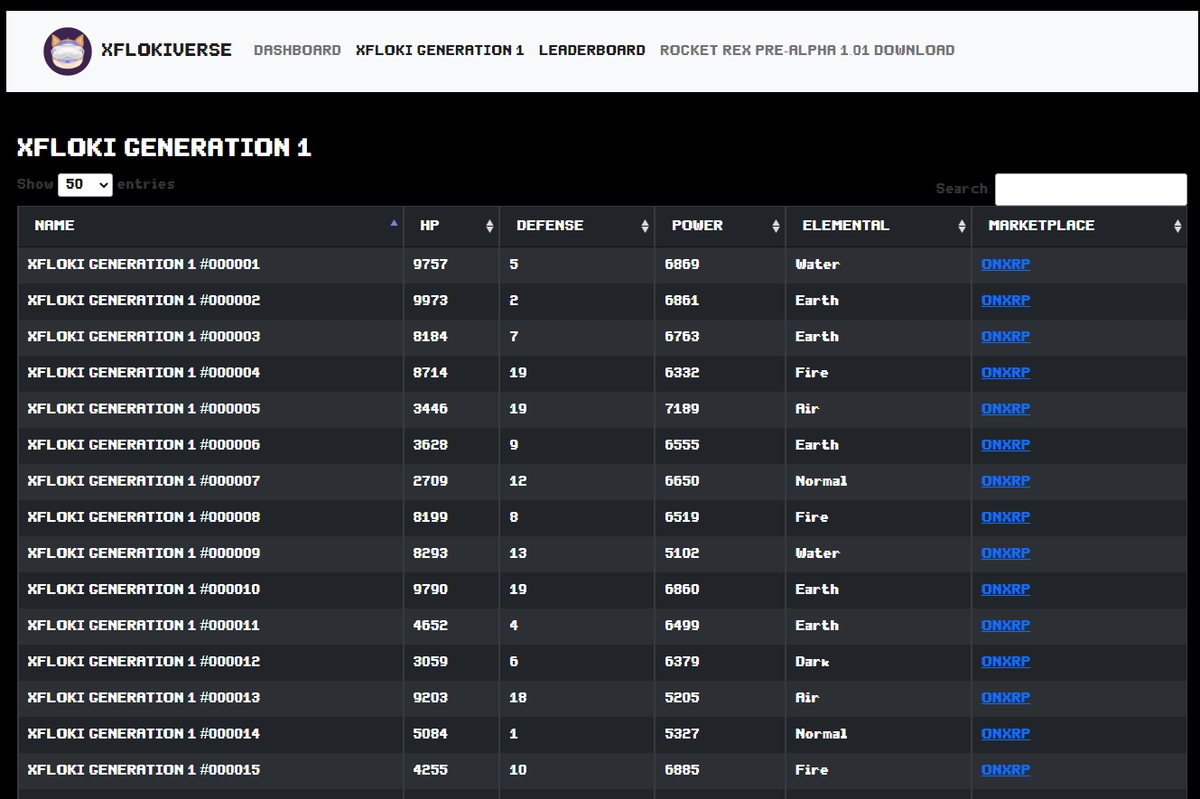
Task: Click the DEFENSE column sort arrows
Action: [644, 226]
